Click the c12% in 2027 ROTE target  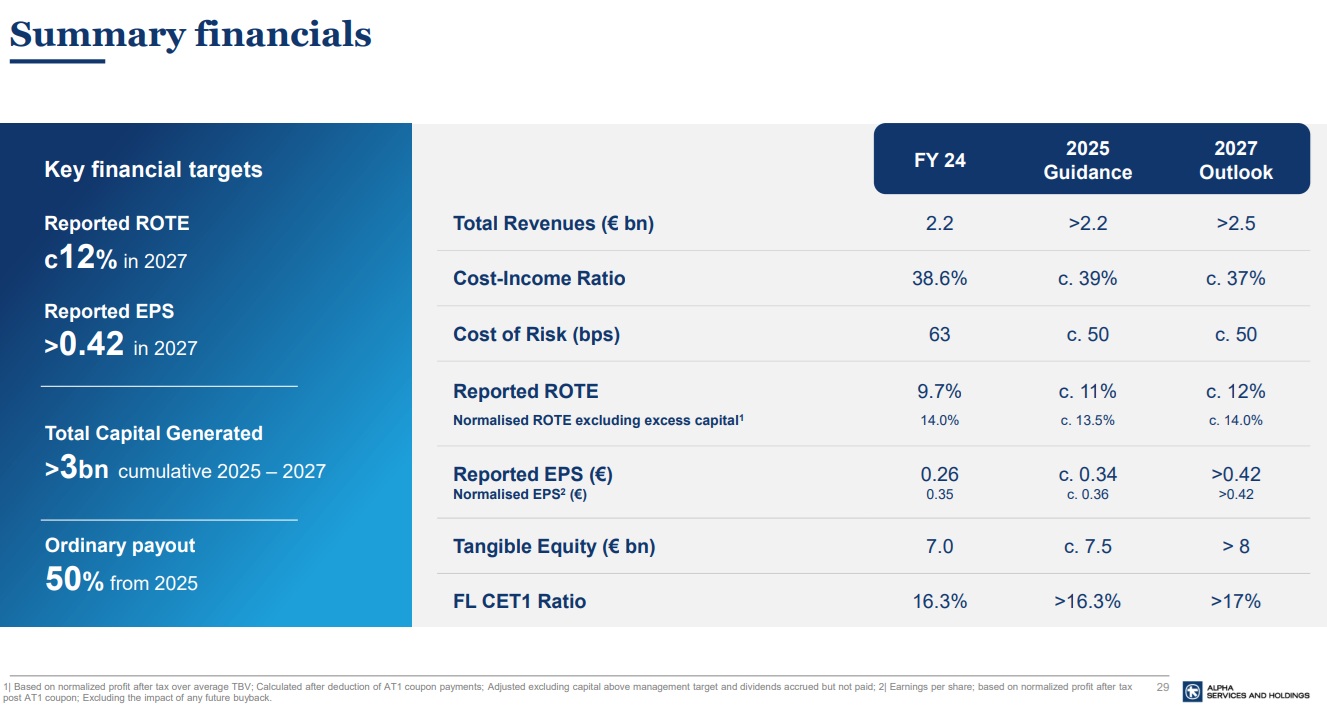click(115, 259)
